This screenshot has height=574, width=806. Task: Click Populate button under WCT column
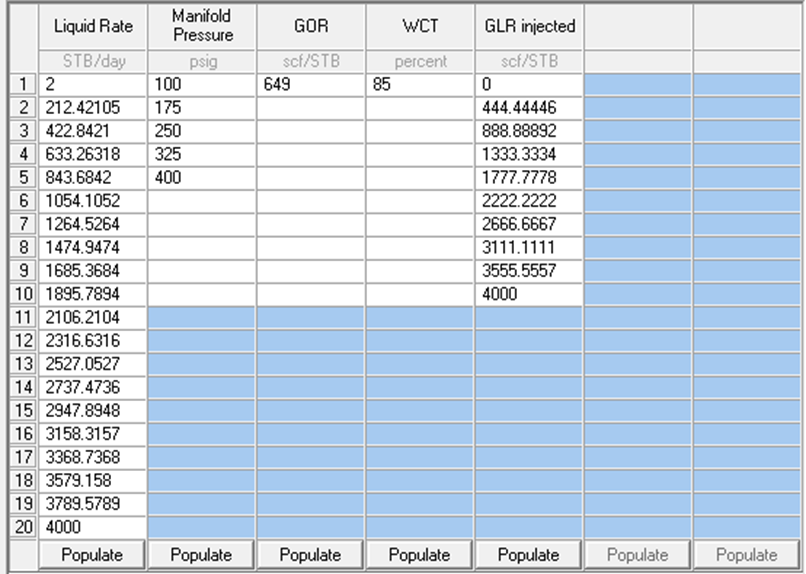tap(419, 554)
